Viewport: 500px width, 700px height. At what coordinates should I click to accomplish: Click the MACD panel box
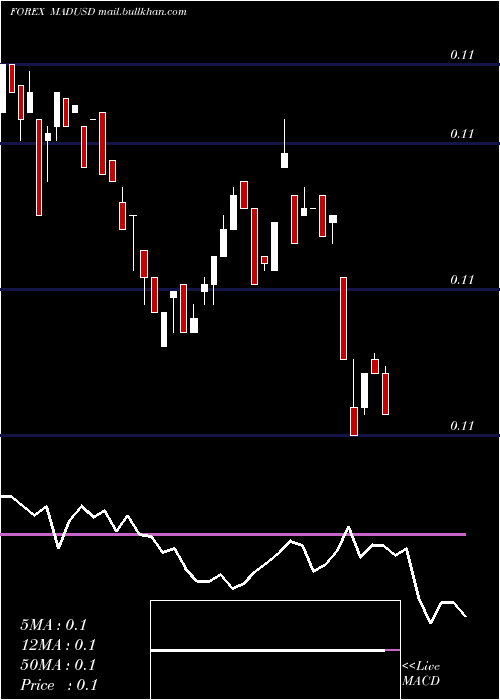275,650
